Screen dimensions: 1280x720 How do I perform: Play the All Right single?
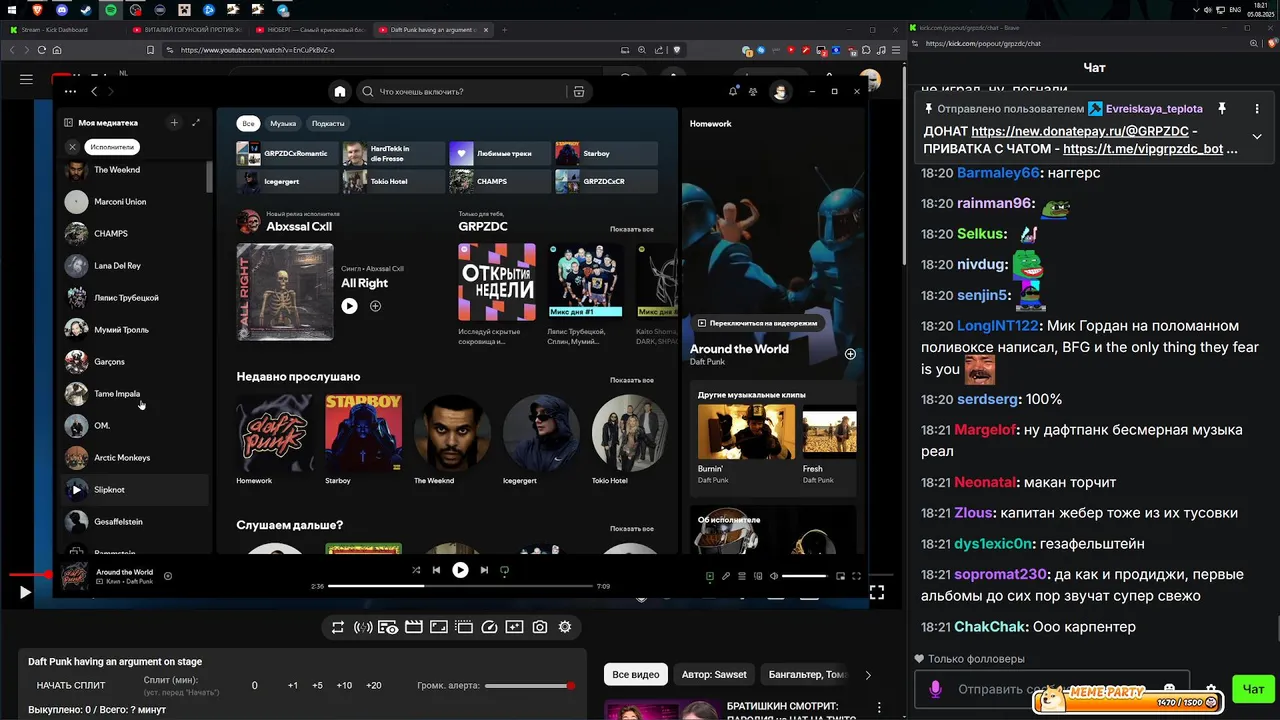pyautogui.click(x=349, y=306)
